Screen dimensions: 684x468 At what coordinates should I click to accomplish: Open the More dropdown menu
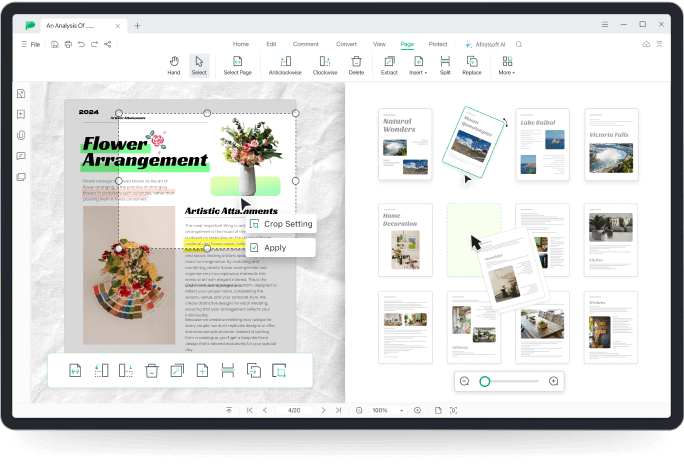click(507, 65)
